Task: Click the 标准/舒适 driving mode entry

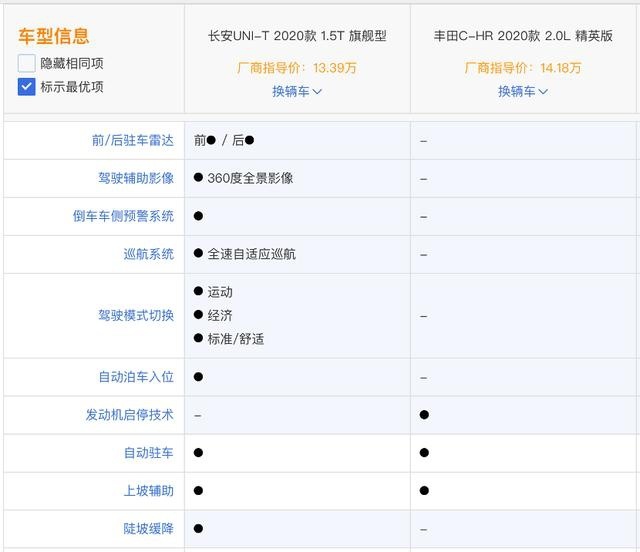Action: click(236, 339)
